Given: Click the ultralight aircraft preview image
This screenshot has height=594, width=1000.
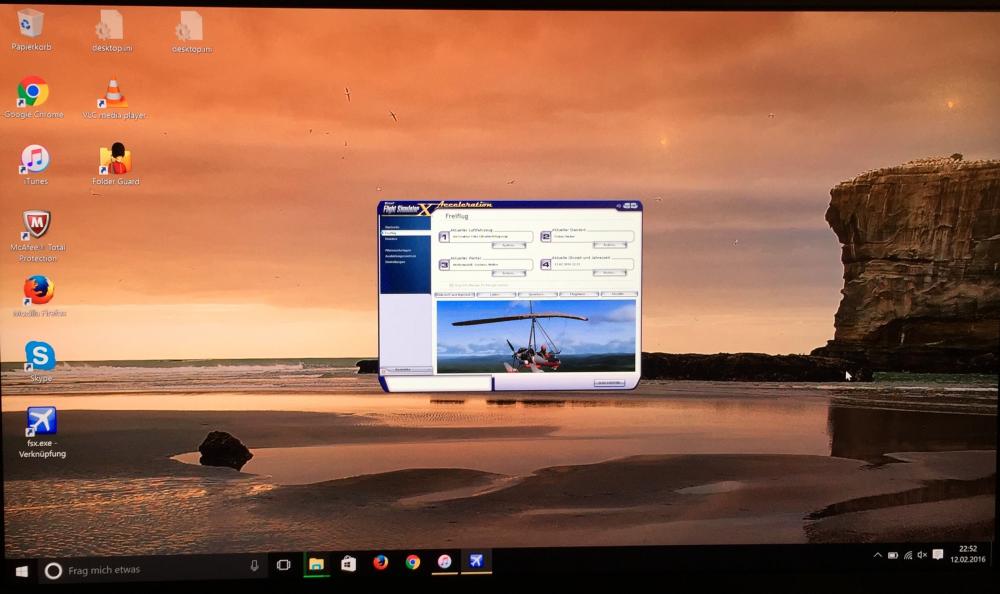Looking at the screenshot, I should [535, 336].
